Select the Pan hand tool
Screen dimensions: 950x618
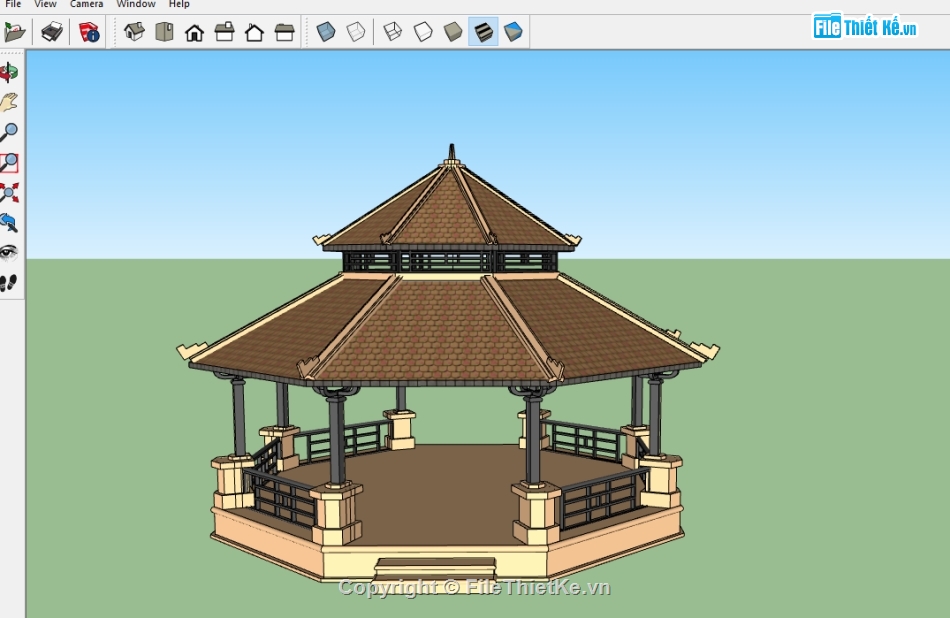tap(9, 102)
